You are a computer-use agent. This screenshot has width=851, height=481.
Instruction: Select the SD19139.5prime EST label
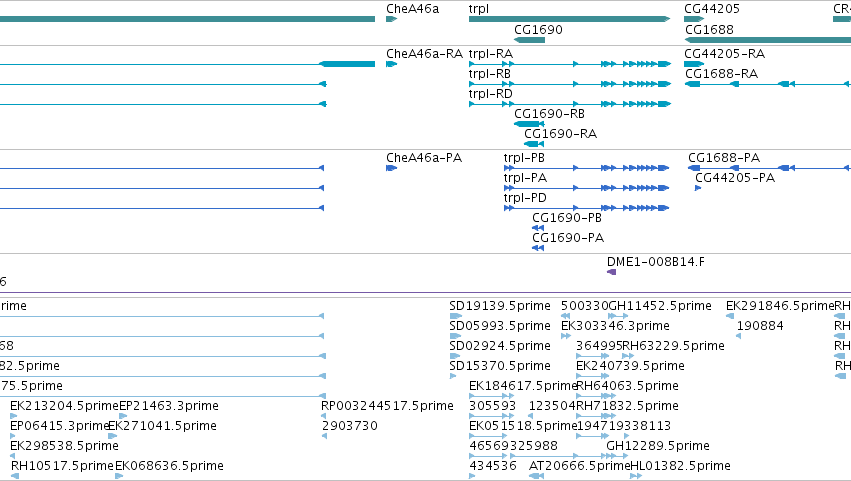coord(500,306)
